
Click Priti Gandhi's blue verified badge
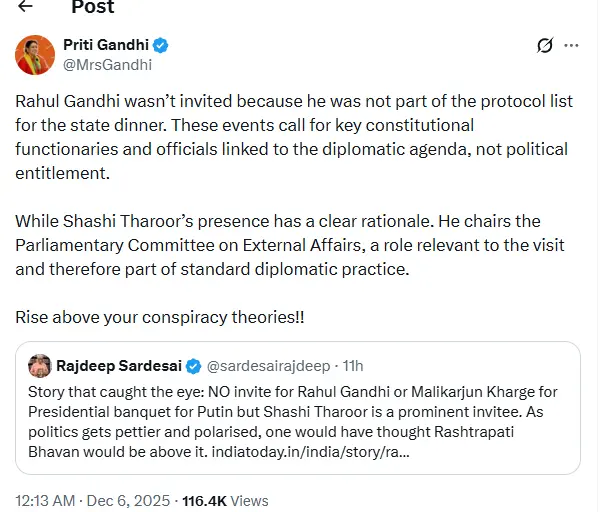pos(160,45)
